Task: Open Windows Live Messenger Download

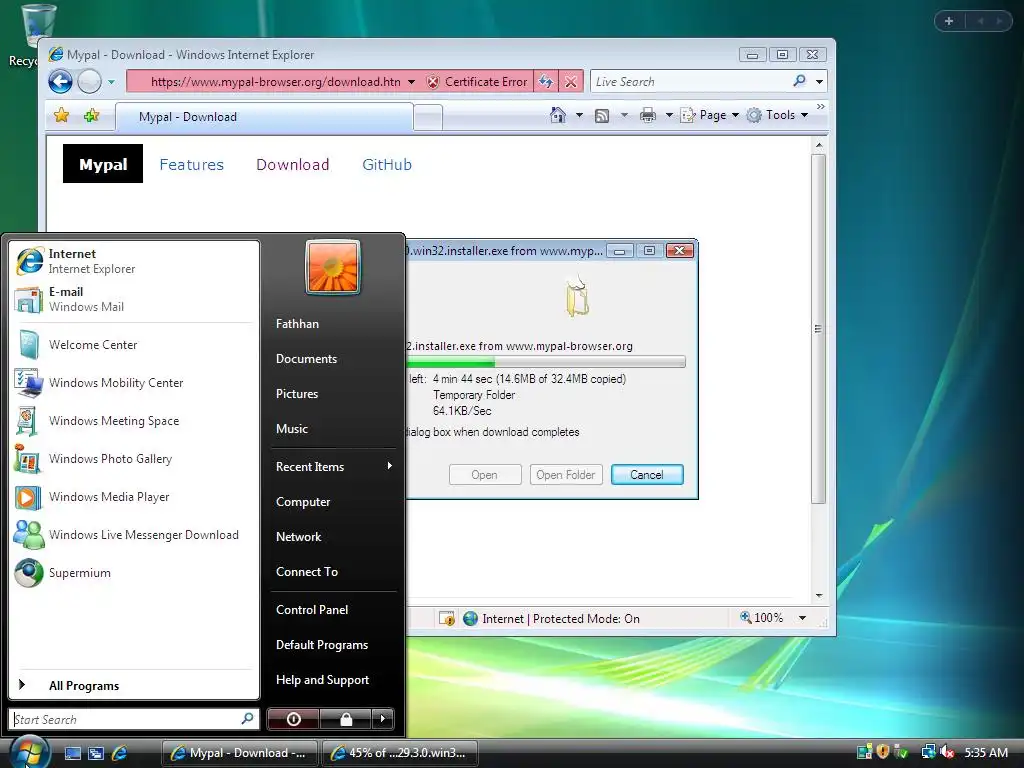Action: coord(133,535)
